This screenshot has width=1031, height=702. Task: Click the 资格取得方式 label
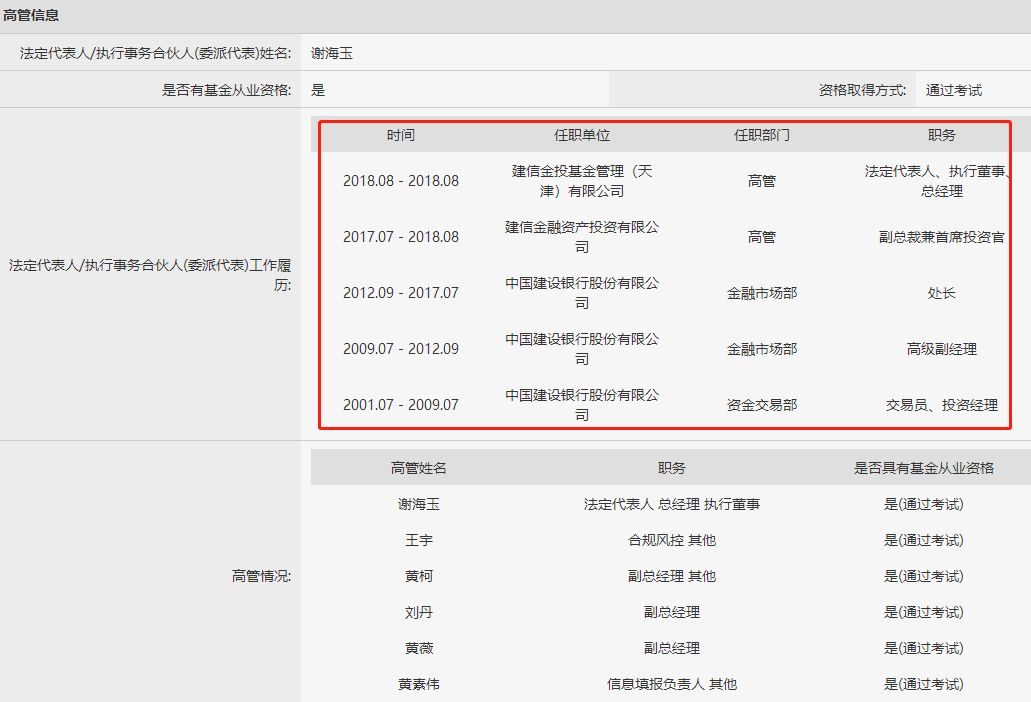[x=862, y=90]
